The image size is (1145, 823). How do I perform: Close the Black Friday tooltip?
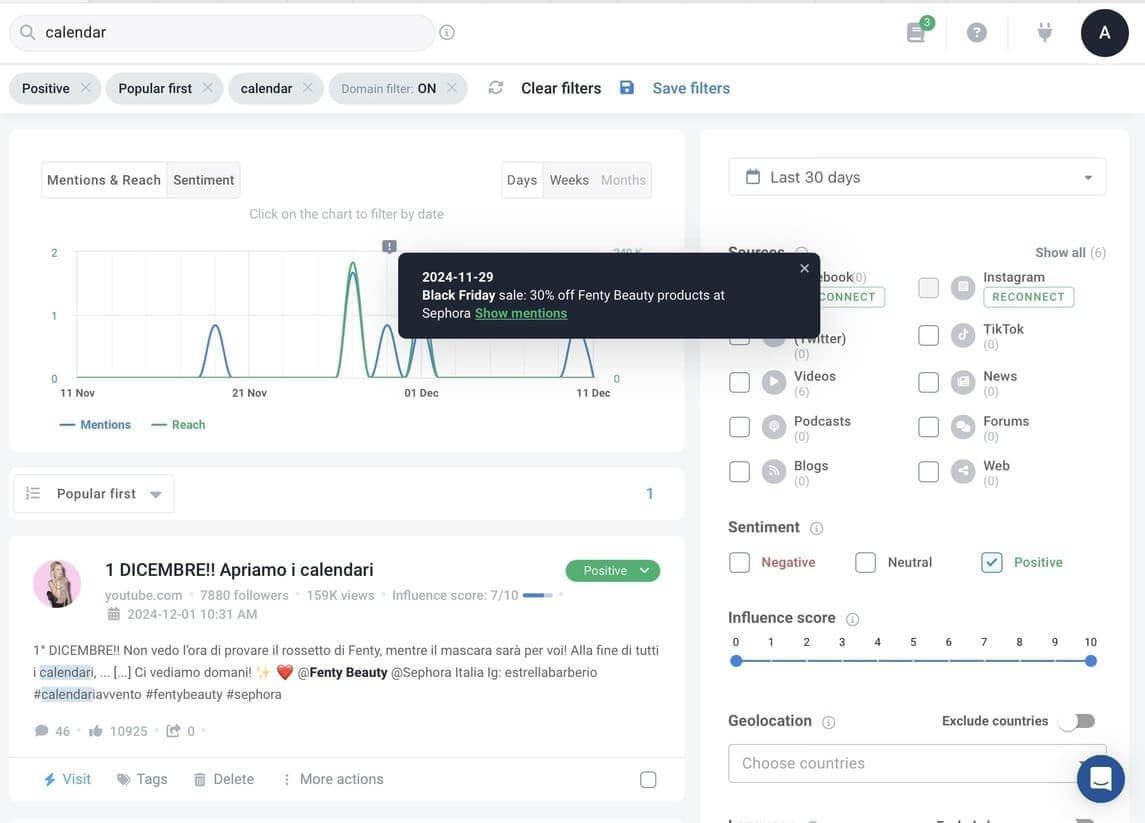[804, 268]
